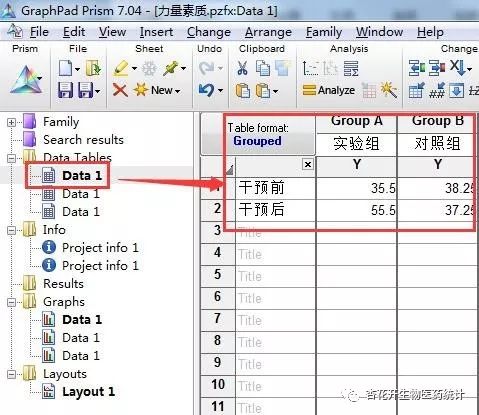Screen dimensions: 479x415
Task: Click the green pushpin icon
Action: (x=171, y=69)
